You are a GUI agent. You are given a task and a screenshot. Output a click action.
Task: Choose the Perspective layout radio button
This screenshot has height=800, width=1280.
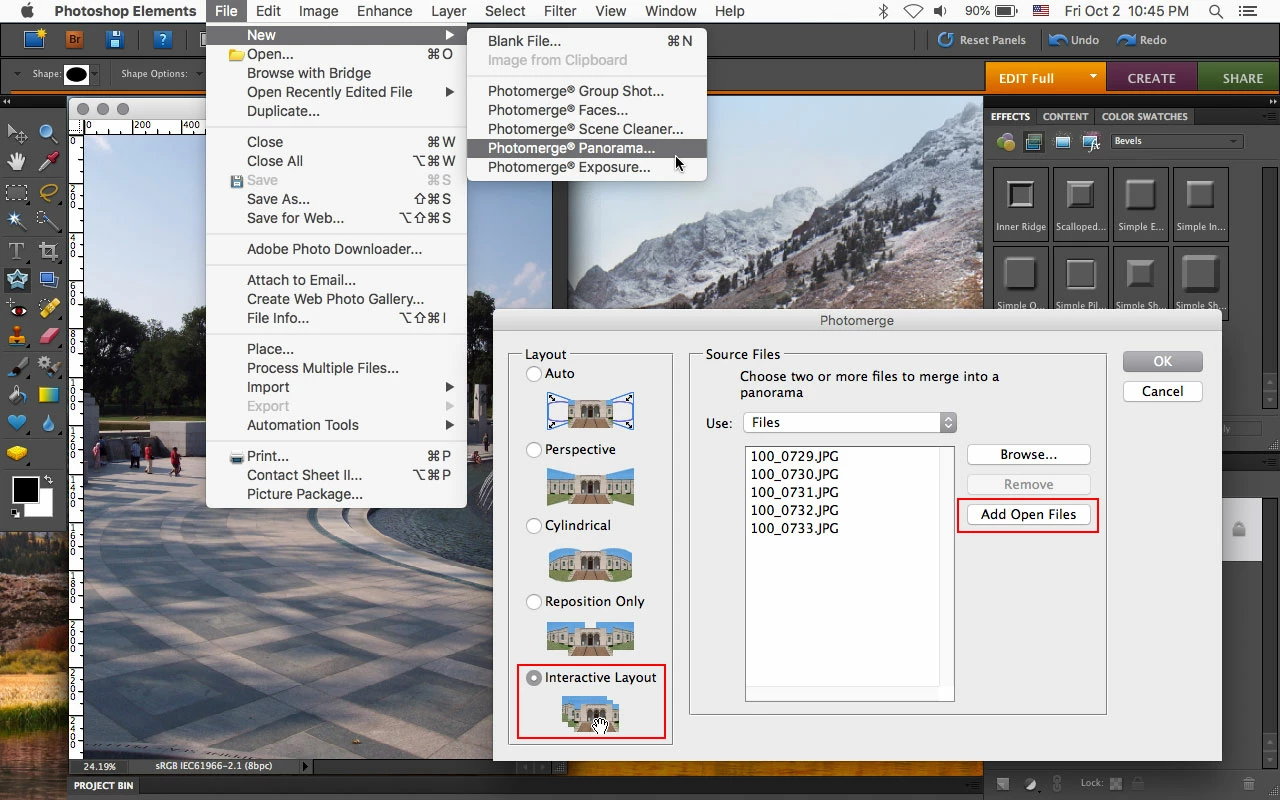534,449
